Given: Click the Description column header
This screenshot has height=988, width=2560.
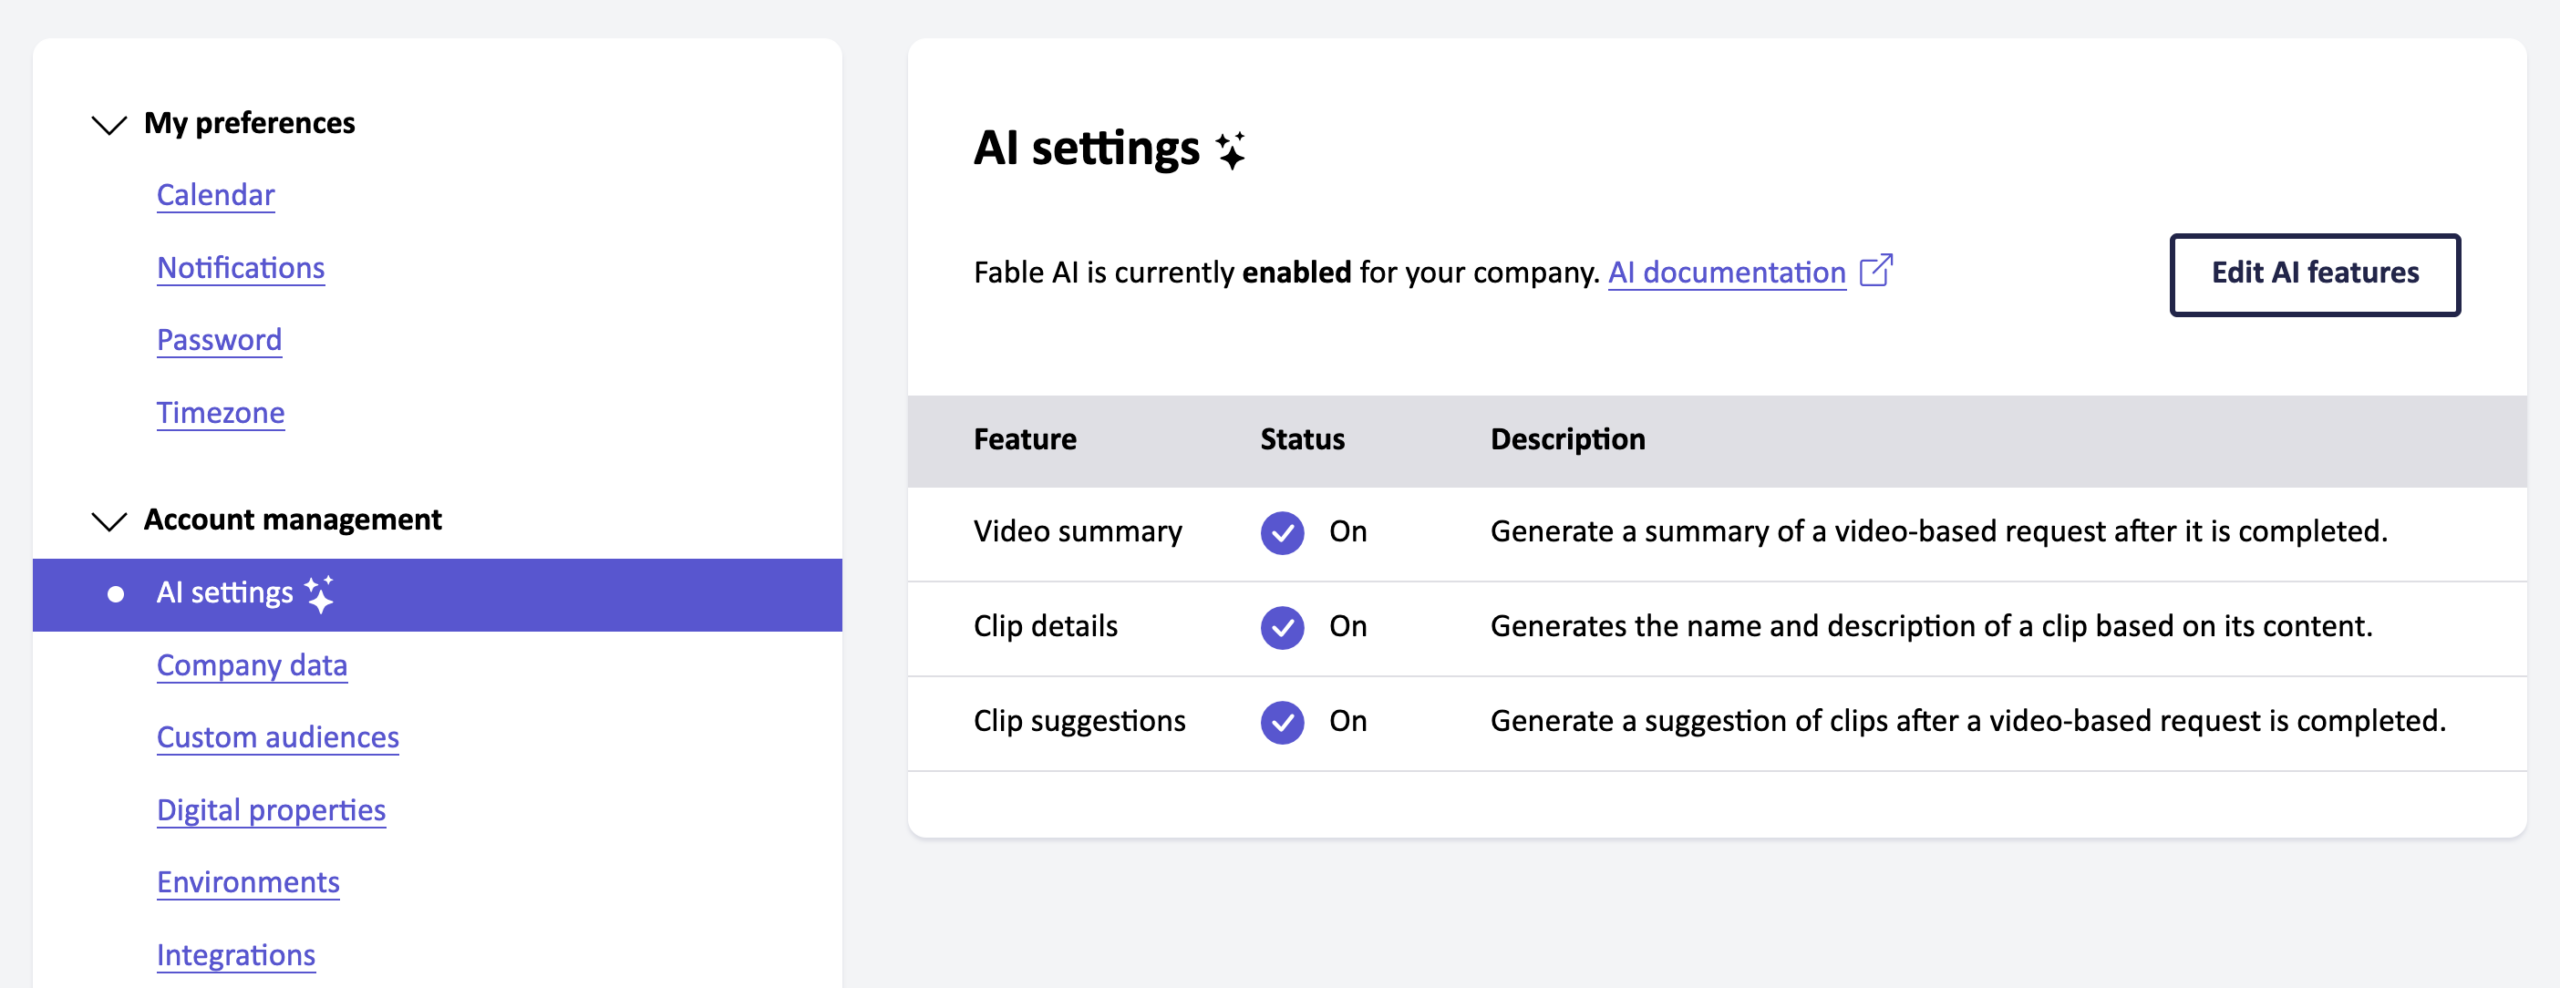Looking at the screenshot, I should pyautogui.click(x=1568, y=440).
